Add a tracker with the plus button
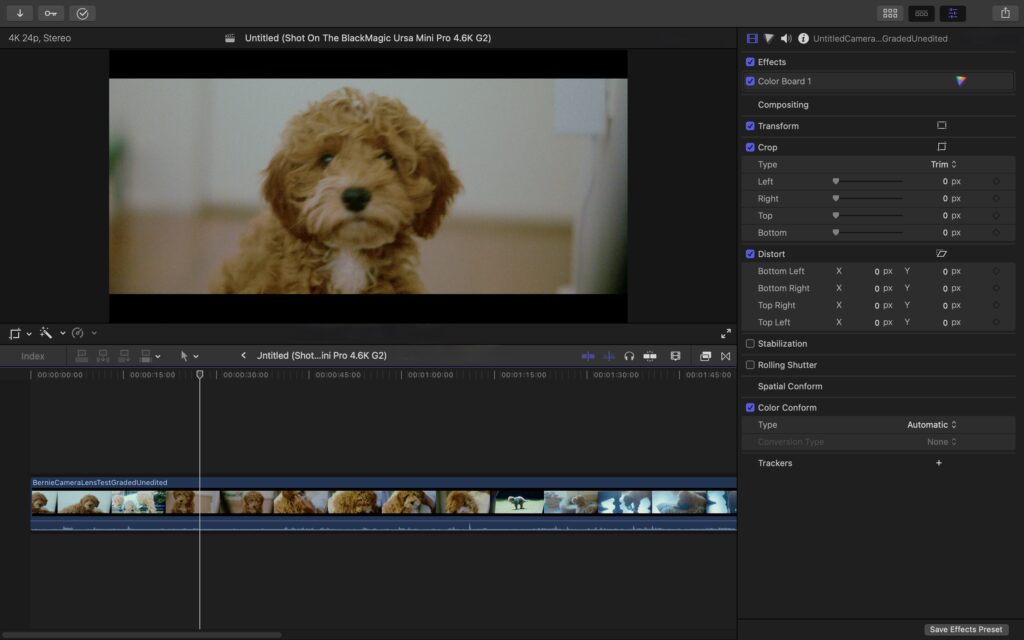The width and height of the screenshot is (1024, 640). coord(938,463)
